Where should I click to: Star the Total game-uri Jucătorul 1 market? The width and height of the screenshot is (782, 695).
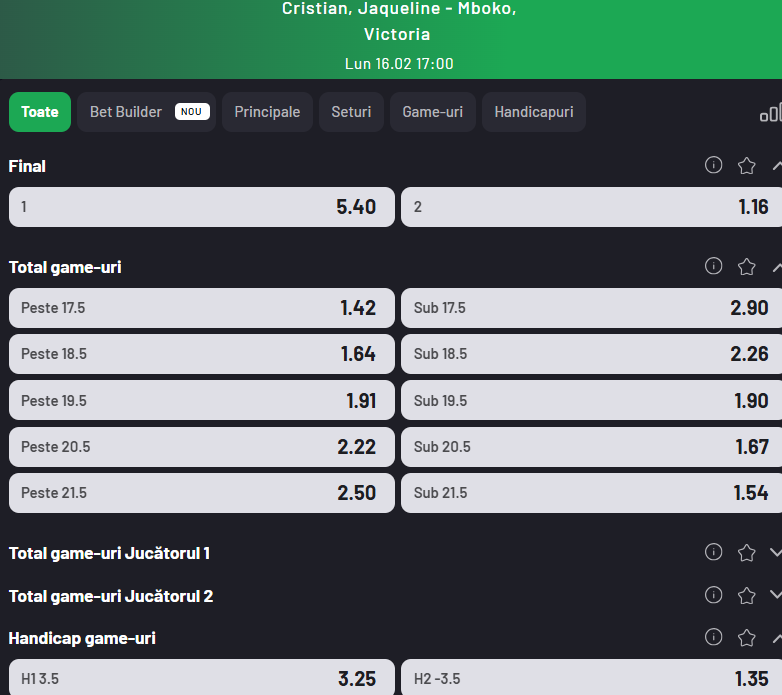746,553
